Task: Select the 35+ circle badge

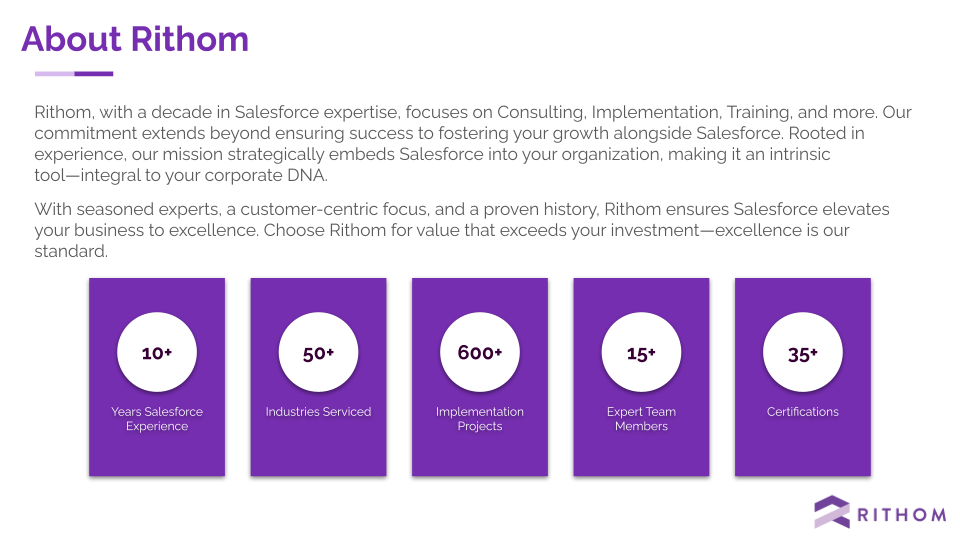Action: [803, 352]
